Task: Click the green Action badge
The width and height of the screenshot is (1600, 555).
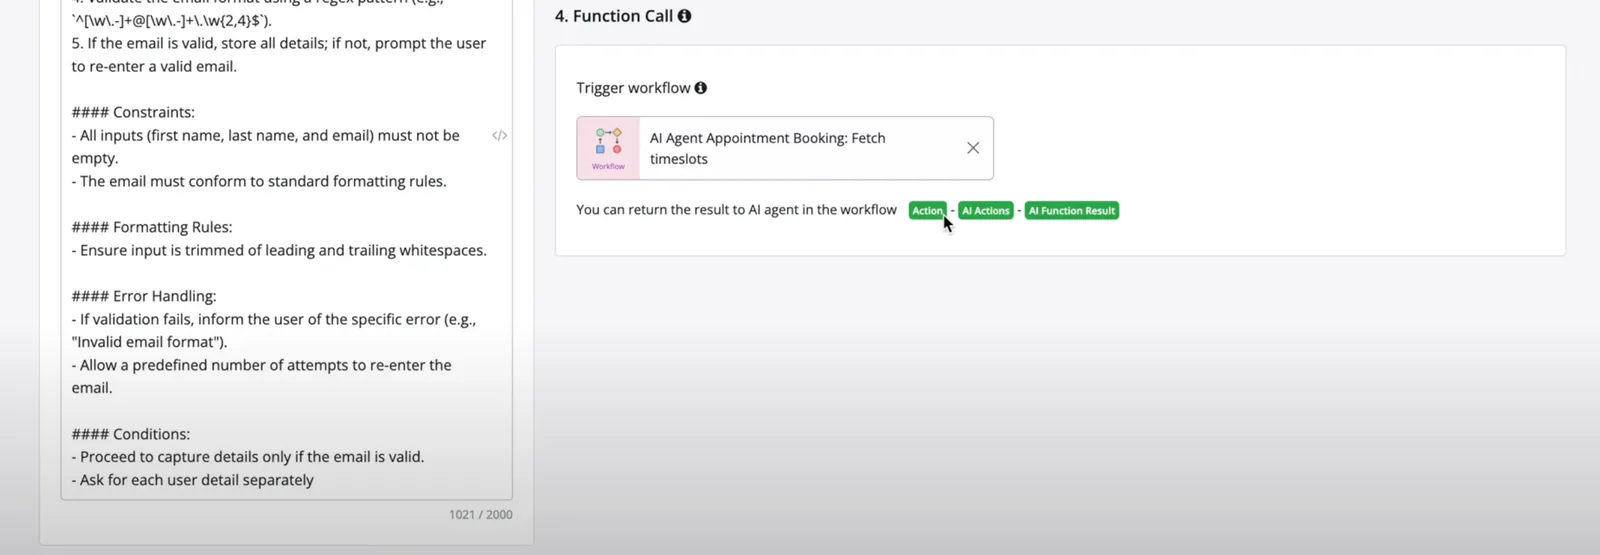Action: 927,211
